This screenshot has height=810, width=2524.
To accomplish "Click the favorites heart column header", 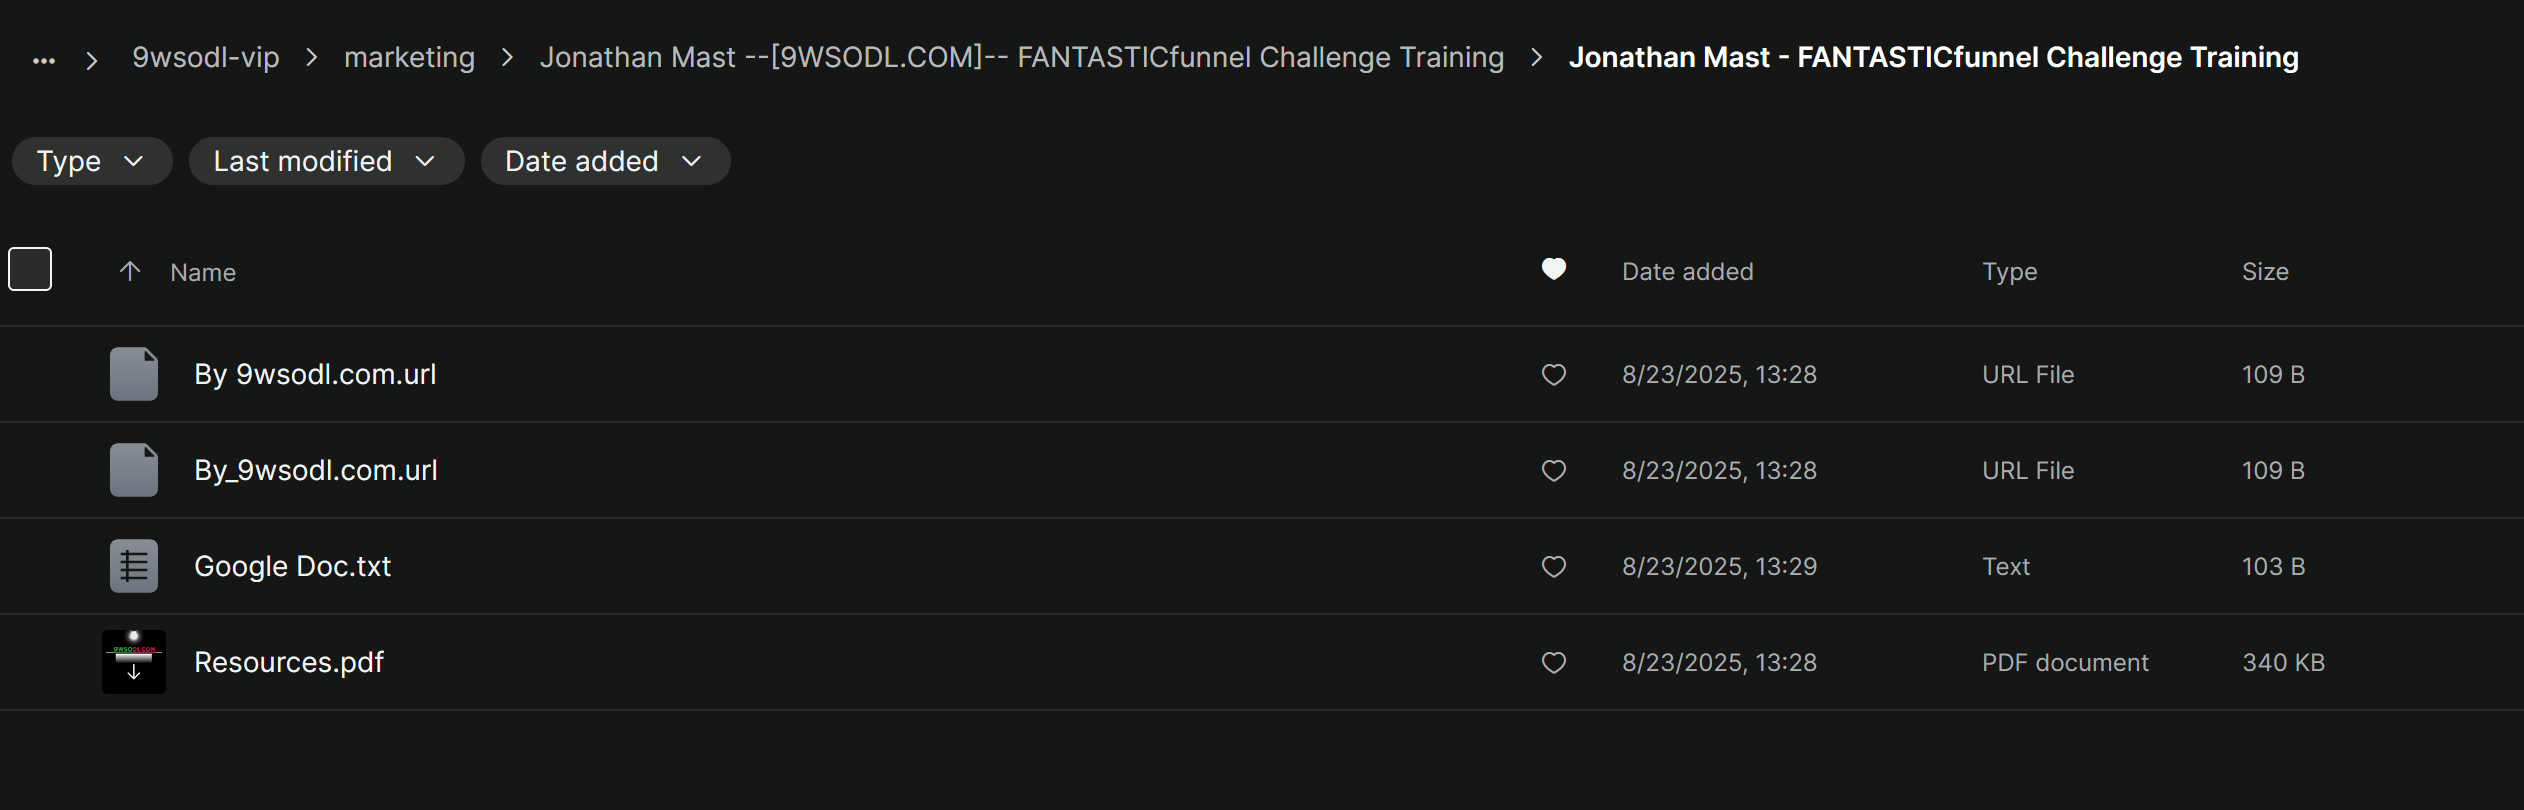I will (x=1554, y=269).
